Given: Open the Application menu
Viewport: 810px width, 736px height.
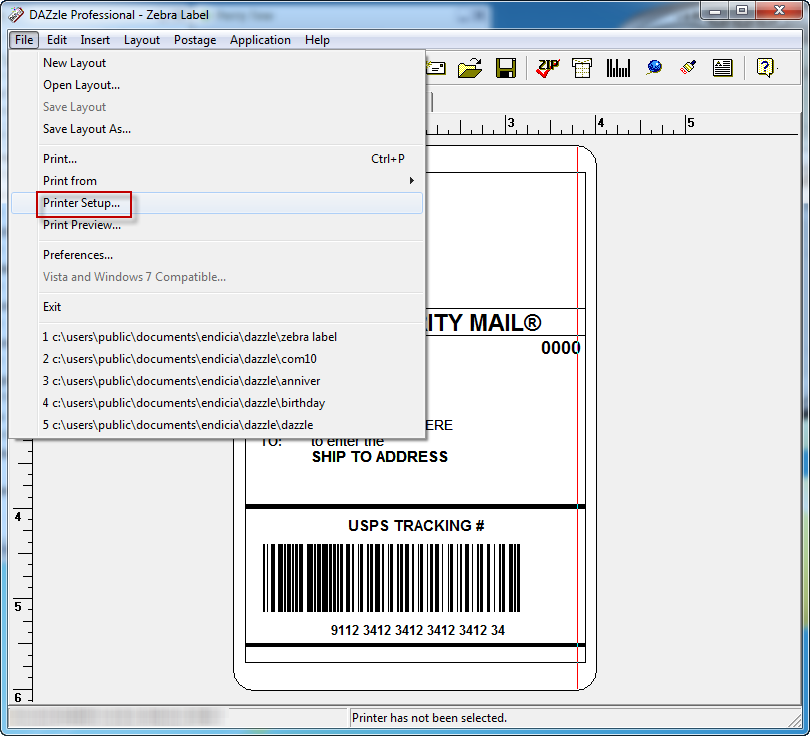Looking at the screenshot, I should click(x=260, y=40).
